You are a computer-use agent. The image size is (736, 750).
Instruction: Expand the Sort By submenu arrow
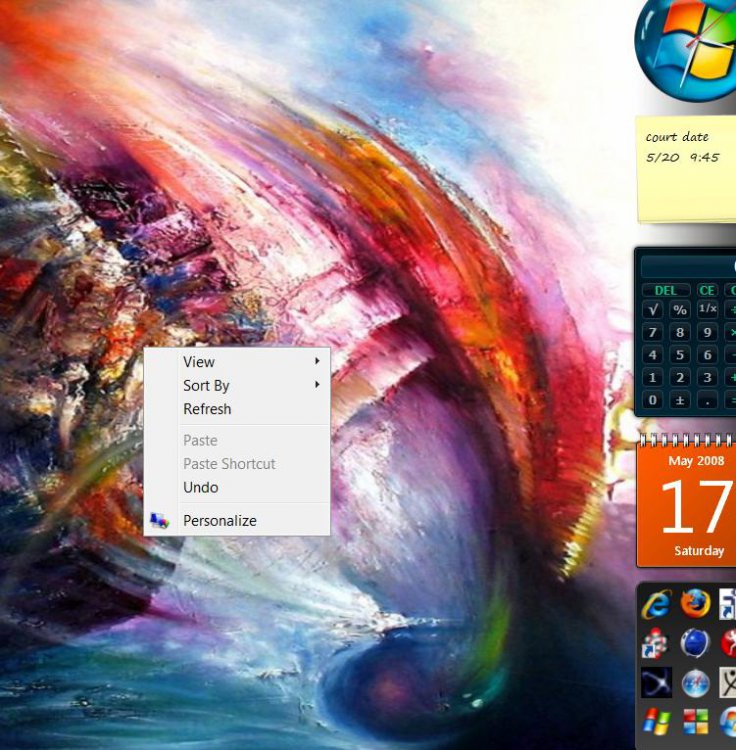[x=317, y=385]
